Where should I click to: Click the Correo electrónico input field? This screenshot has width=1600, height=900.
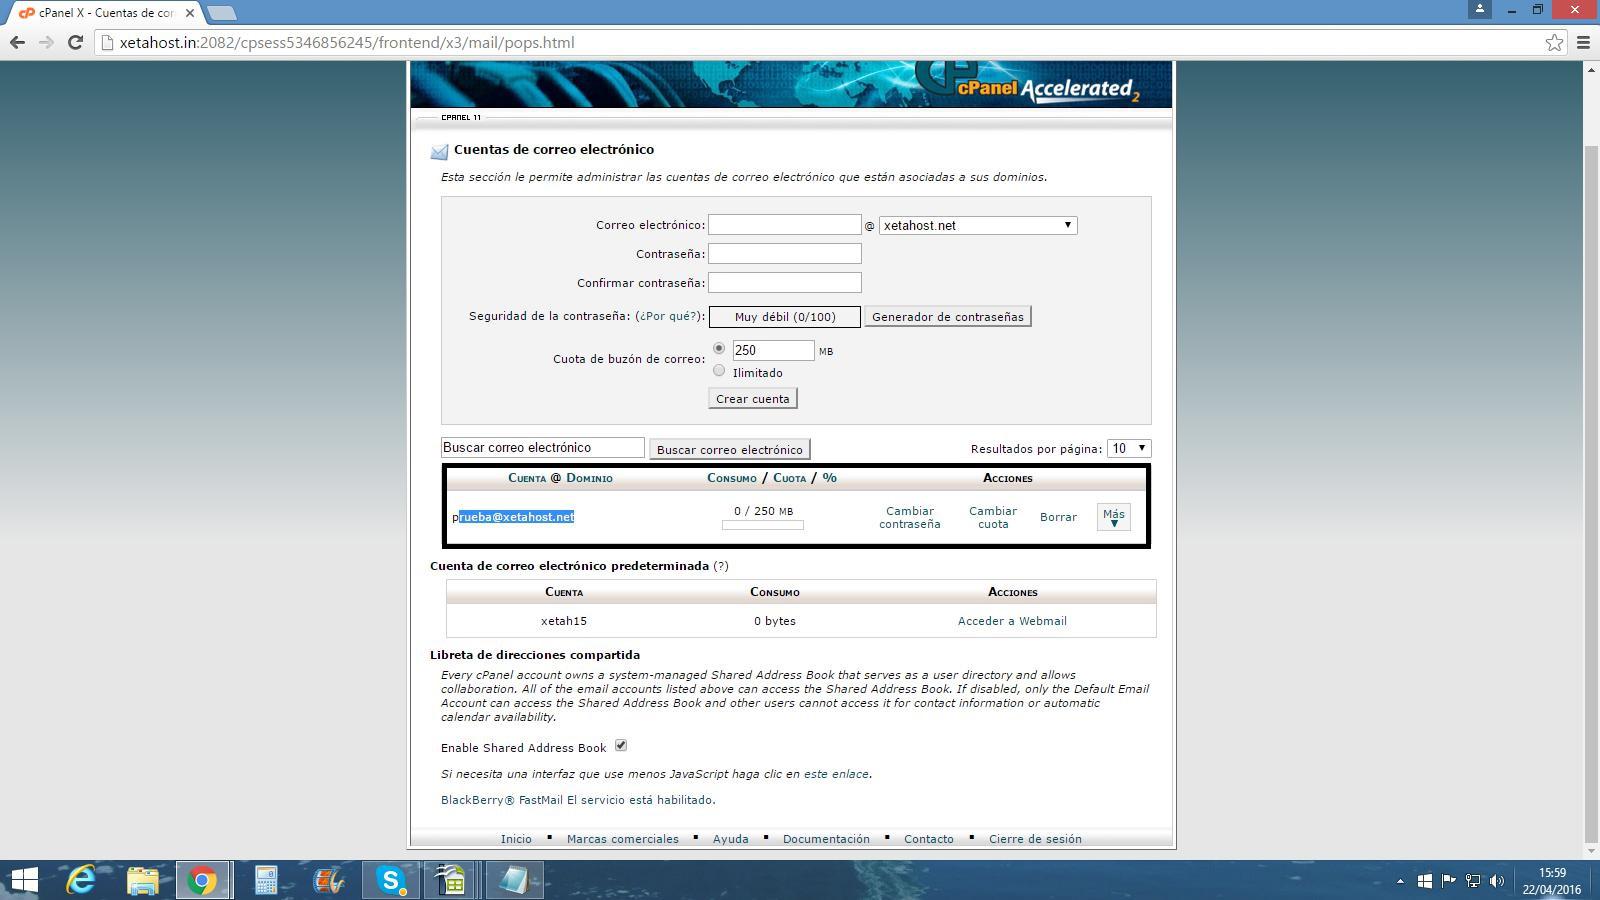click(x=784, y=225)
